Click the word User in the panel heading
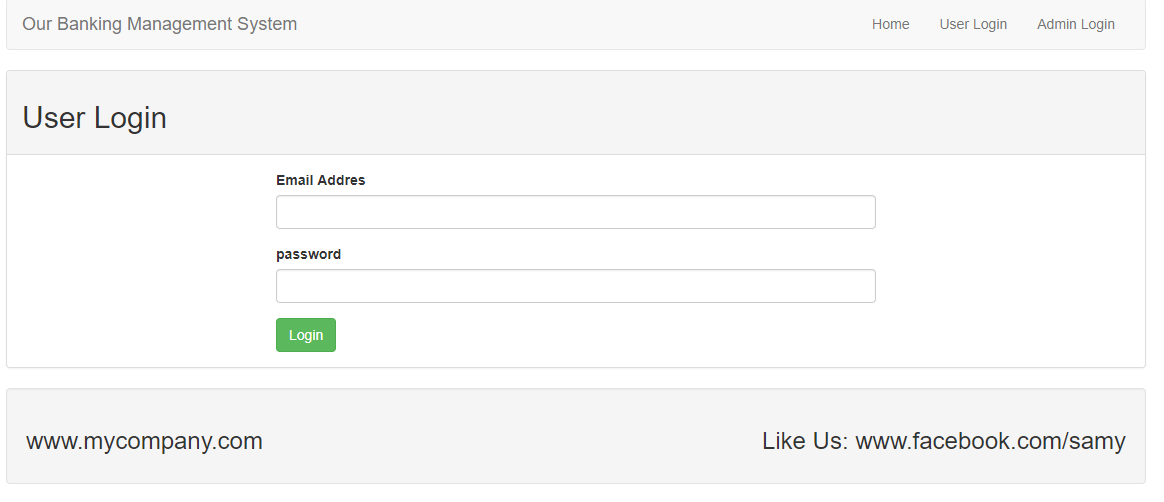 click(x=54, y=118)
